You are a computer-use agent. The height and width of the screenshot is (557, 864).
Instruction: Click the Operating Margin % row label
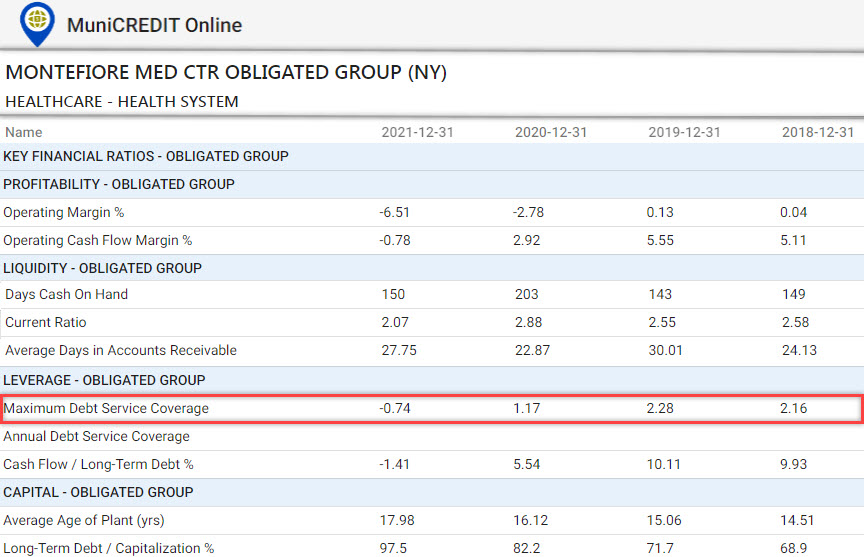point(64,213)
